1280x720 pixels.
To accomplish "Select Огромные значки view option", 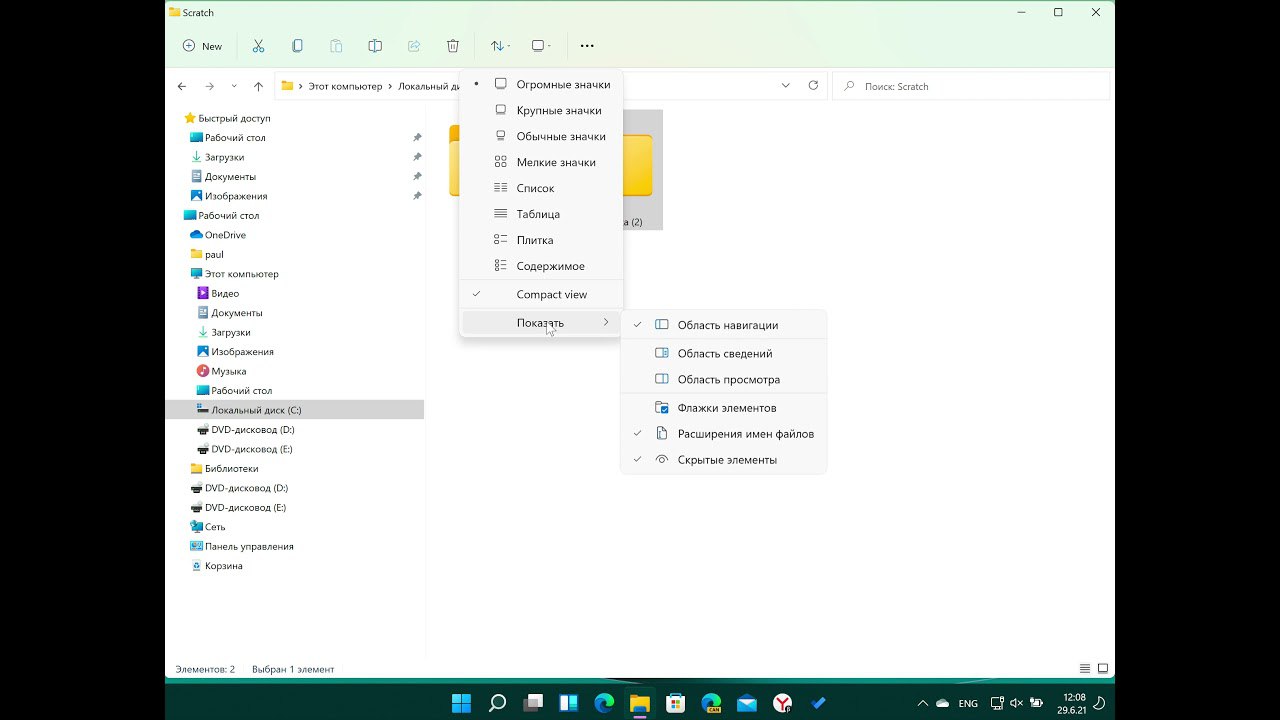I will [541, 84].
